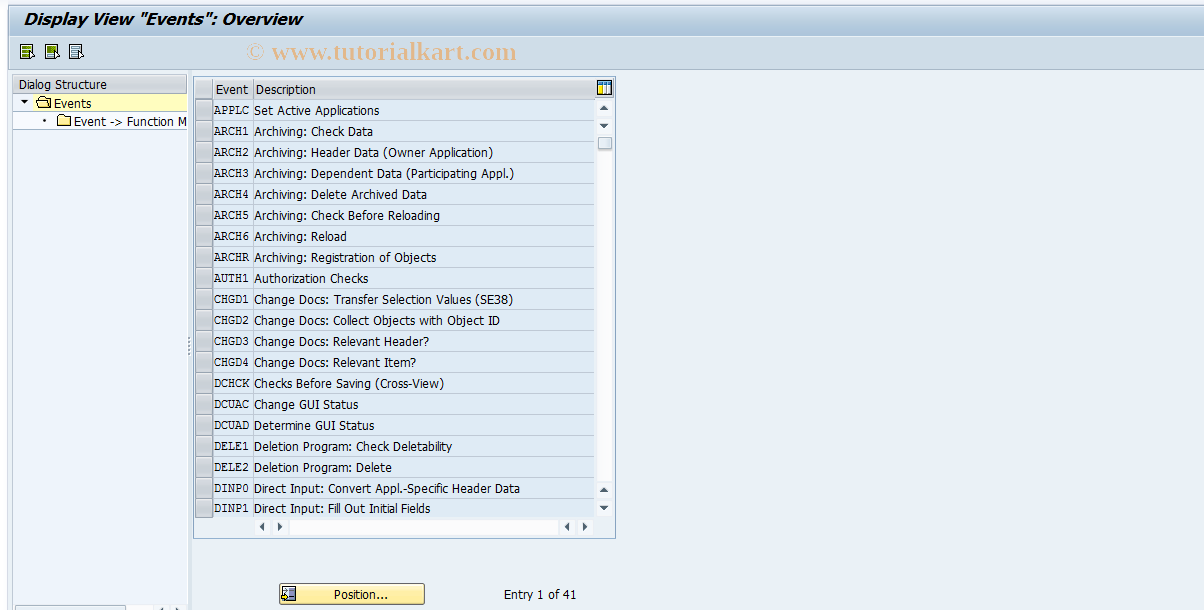Image resolution: width=1204 pixels, height=610 pixels.
Task: Click Archiving: Reload description
Action: click(300, 236)
